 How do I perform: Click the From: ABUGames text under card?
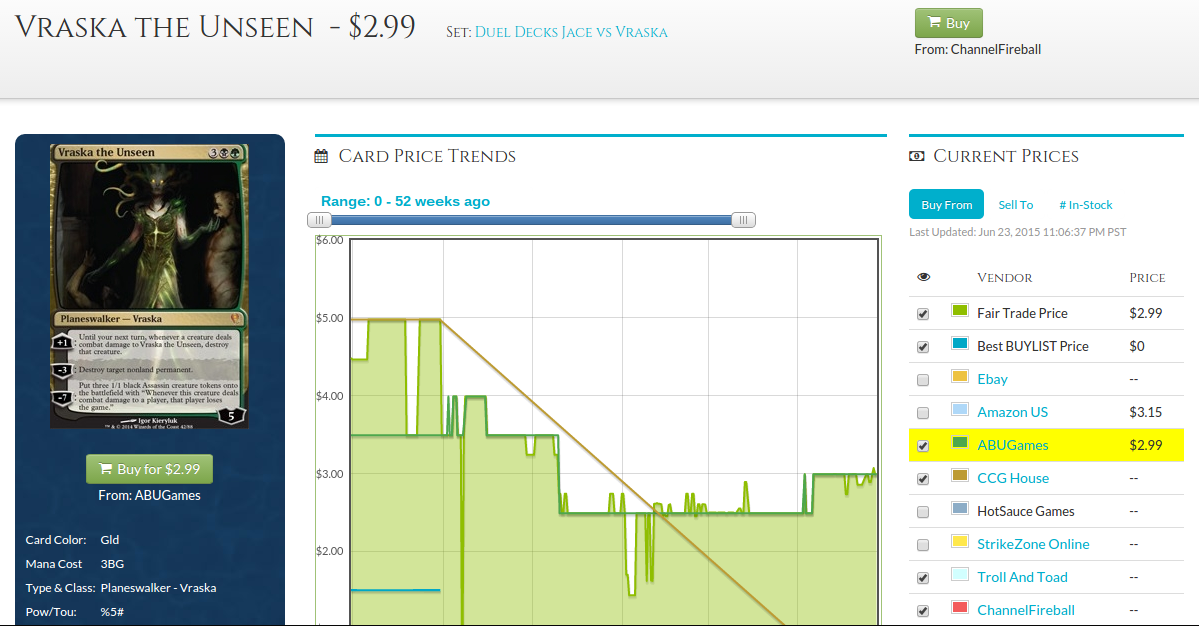click(x=149, y=495)
